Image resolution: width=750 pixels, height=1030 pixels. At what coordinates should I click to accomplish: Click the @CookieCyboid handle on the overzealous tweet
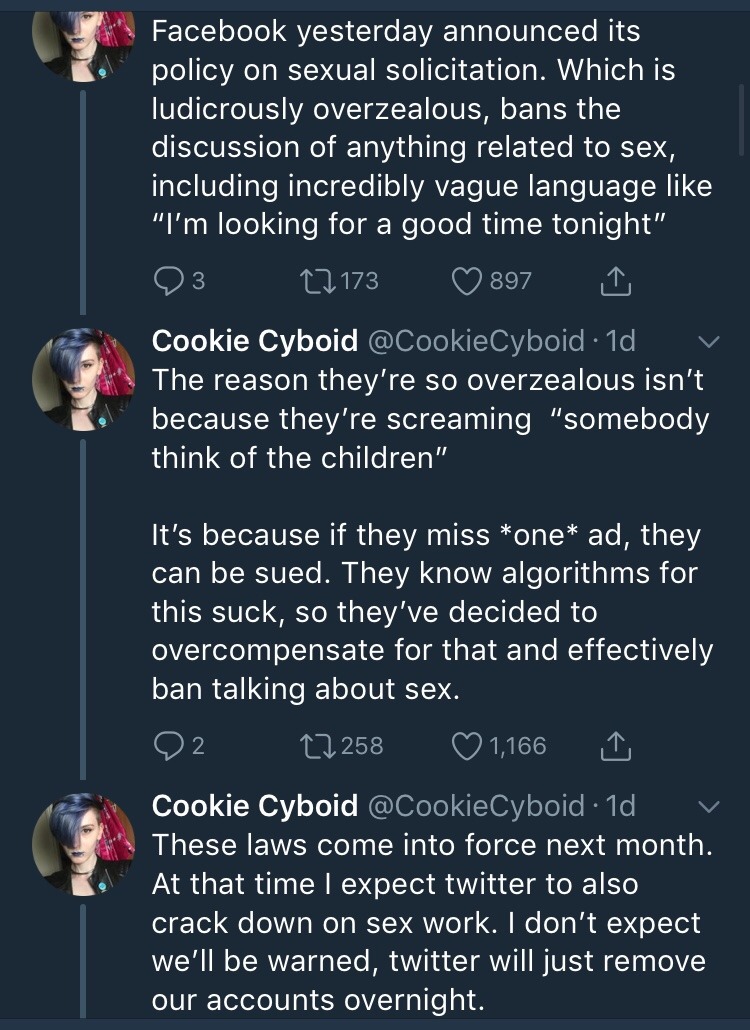click(476, 341)
